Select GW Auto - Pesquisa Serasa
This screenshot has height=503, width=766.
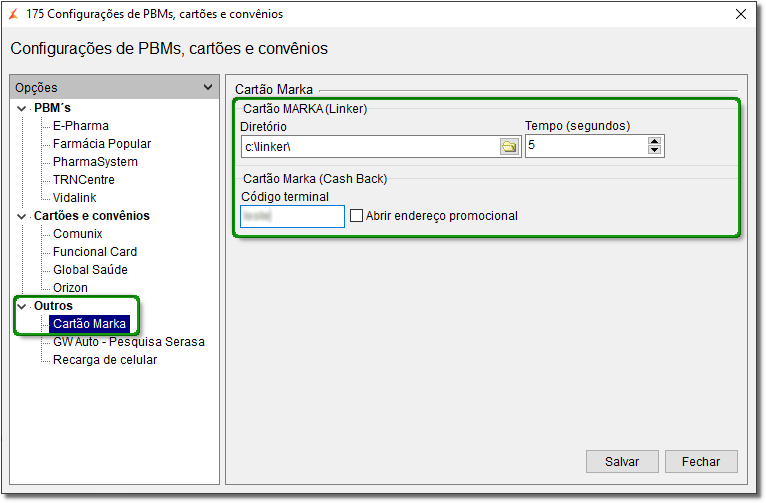tap(129, 342)
